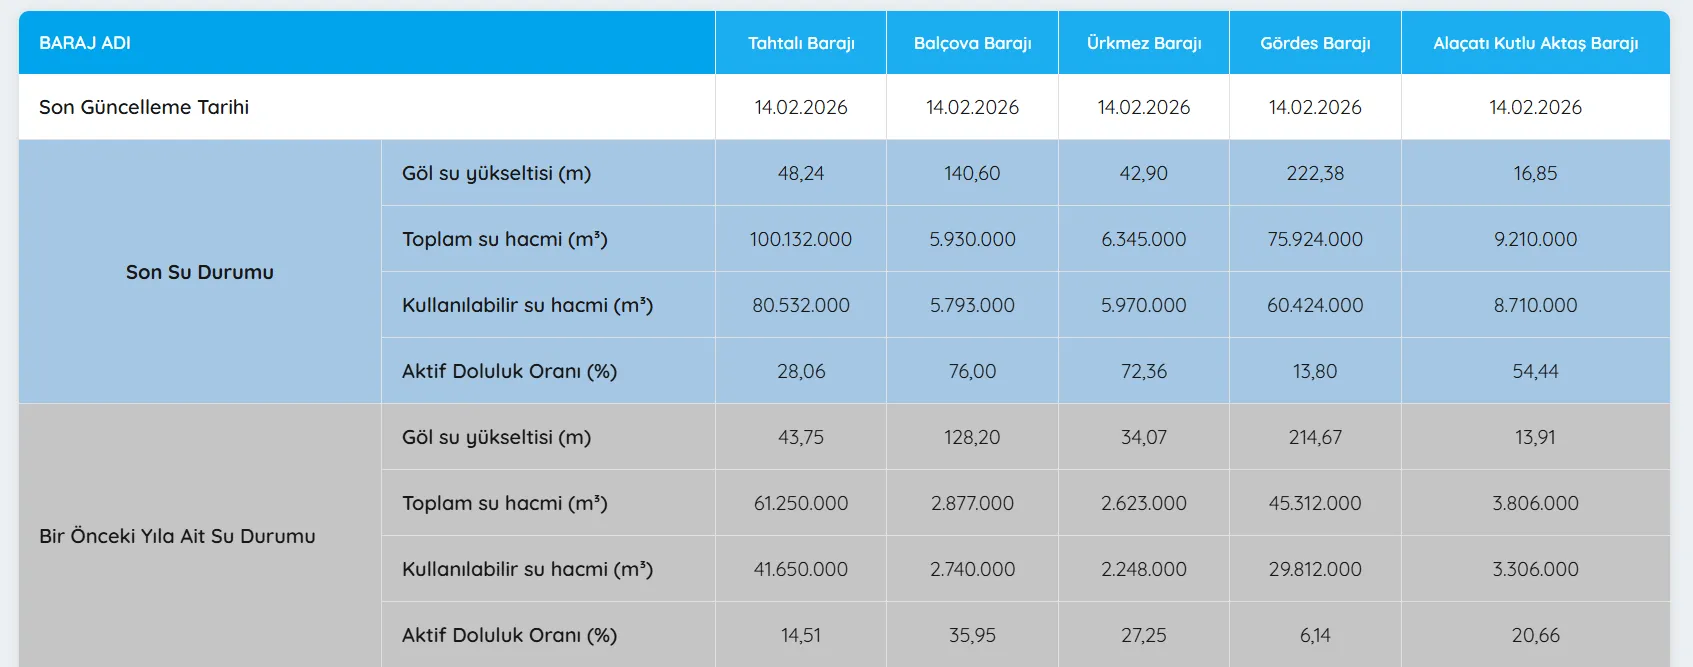
Task: Click Alaçatı previous year lake level 13,91
Action: (1535, 437)
